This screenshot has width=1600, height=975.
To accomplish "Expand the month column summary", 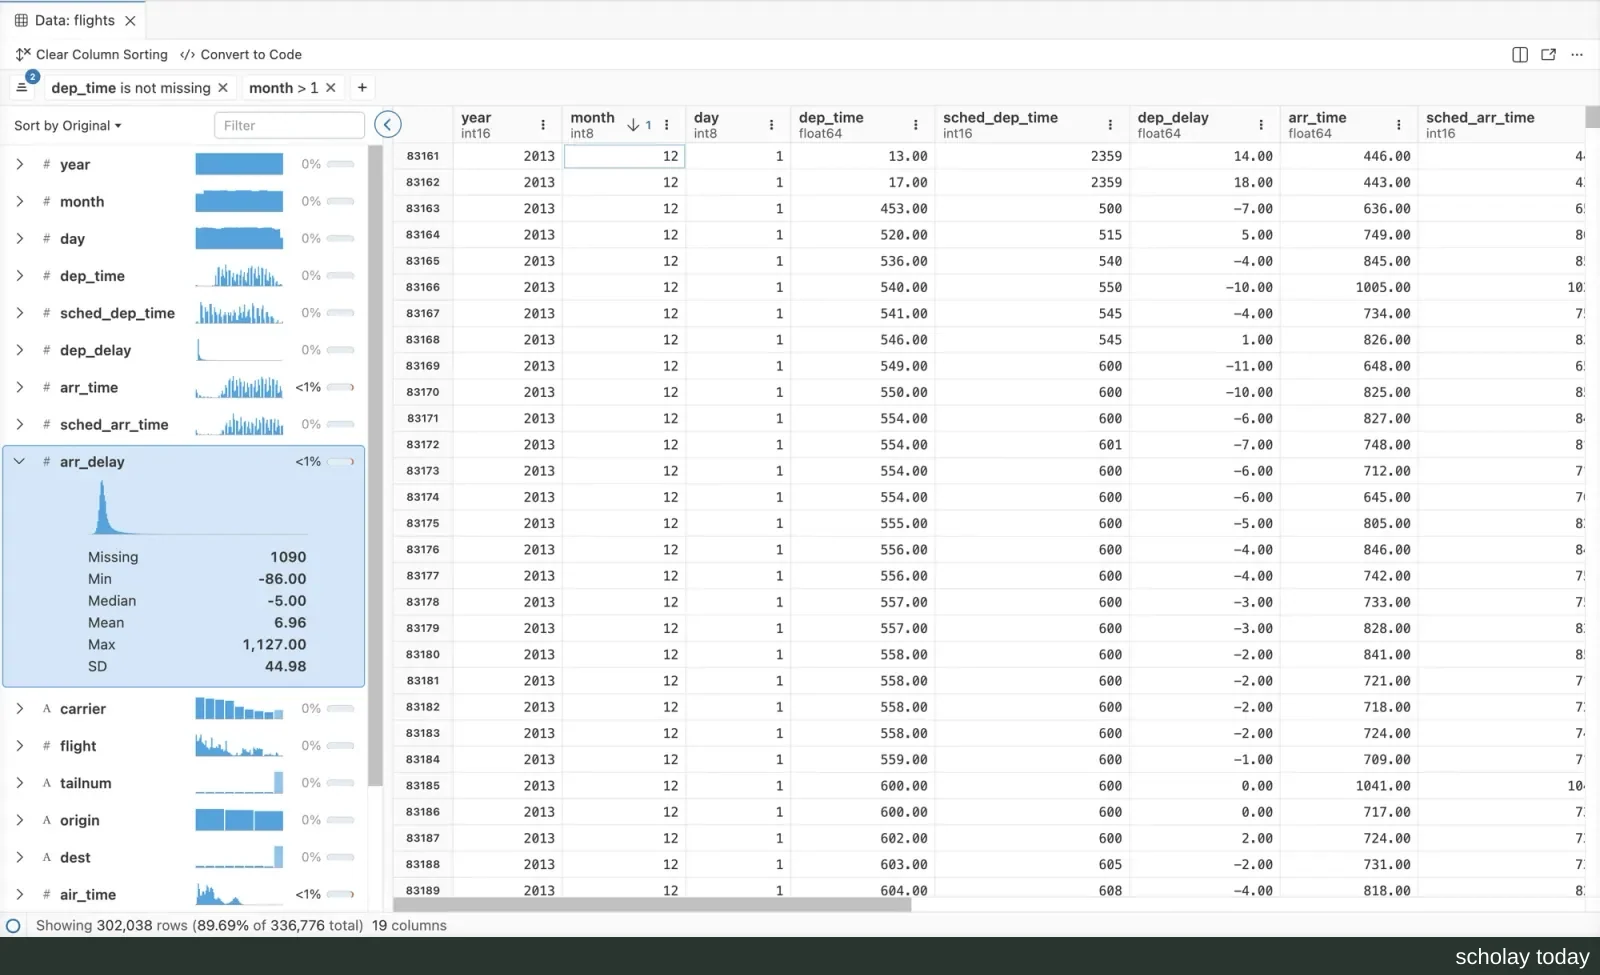I will click(x=19, y=201).
